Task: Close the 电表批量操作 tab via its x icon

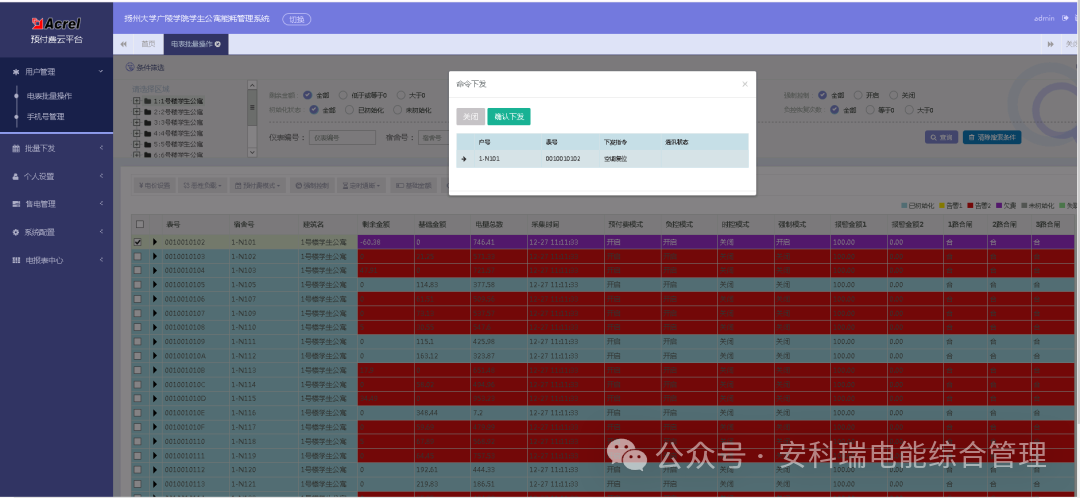Action: tap(218, 44)
